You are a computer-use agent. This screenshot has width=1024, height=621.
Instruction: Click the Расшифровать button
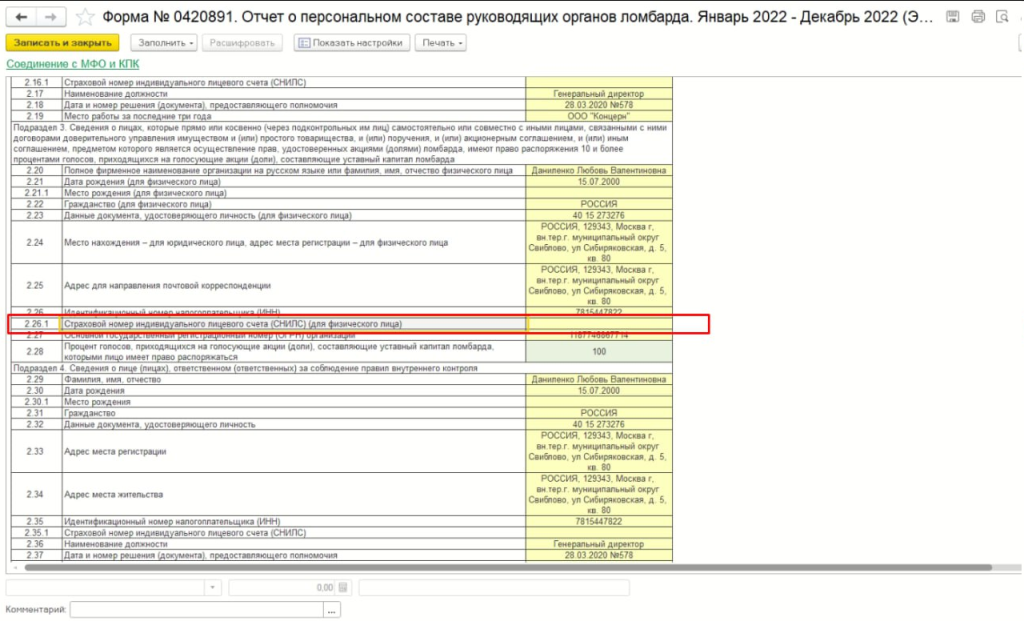243,43
